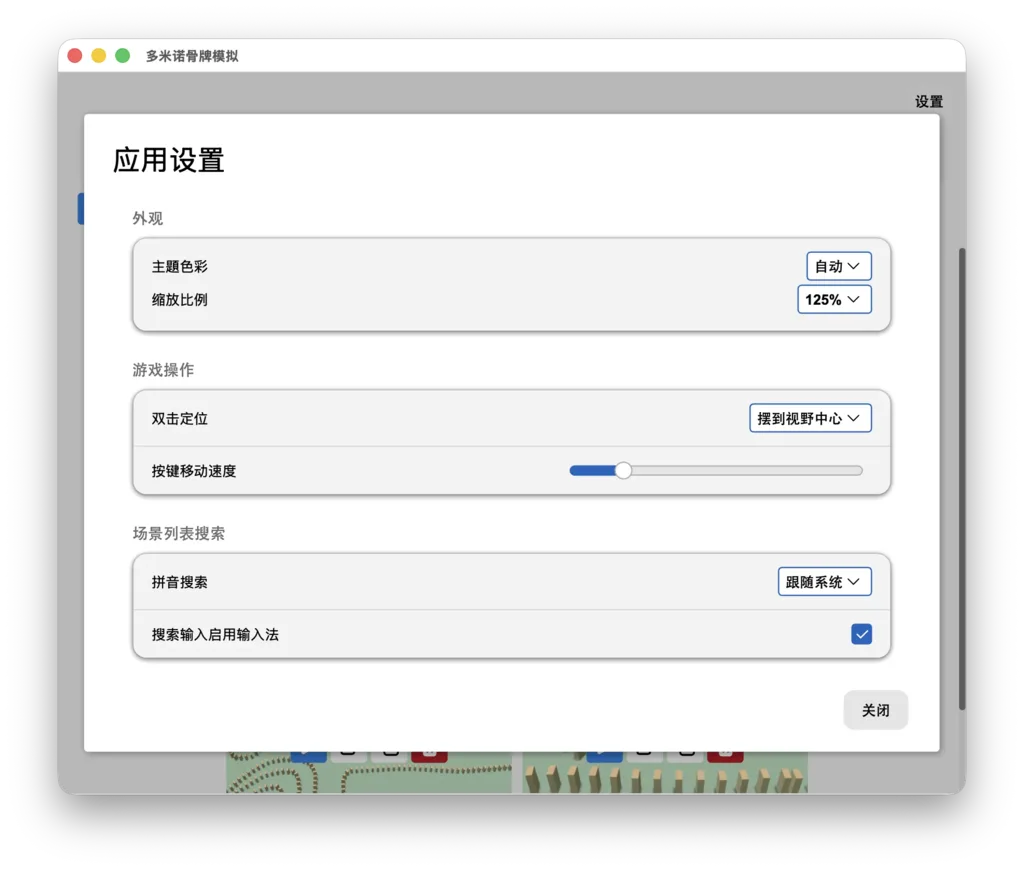The height and width of the screenshot is (871, 1024).
Task: Click the 游戏操作 section label
Action: tap(163, 370)
